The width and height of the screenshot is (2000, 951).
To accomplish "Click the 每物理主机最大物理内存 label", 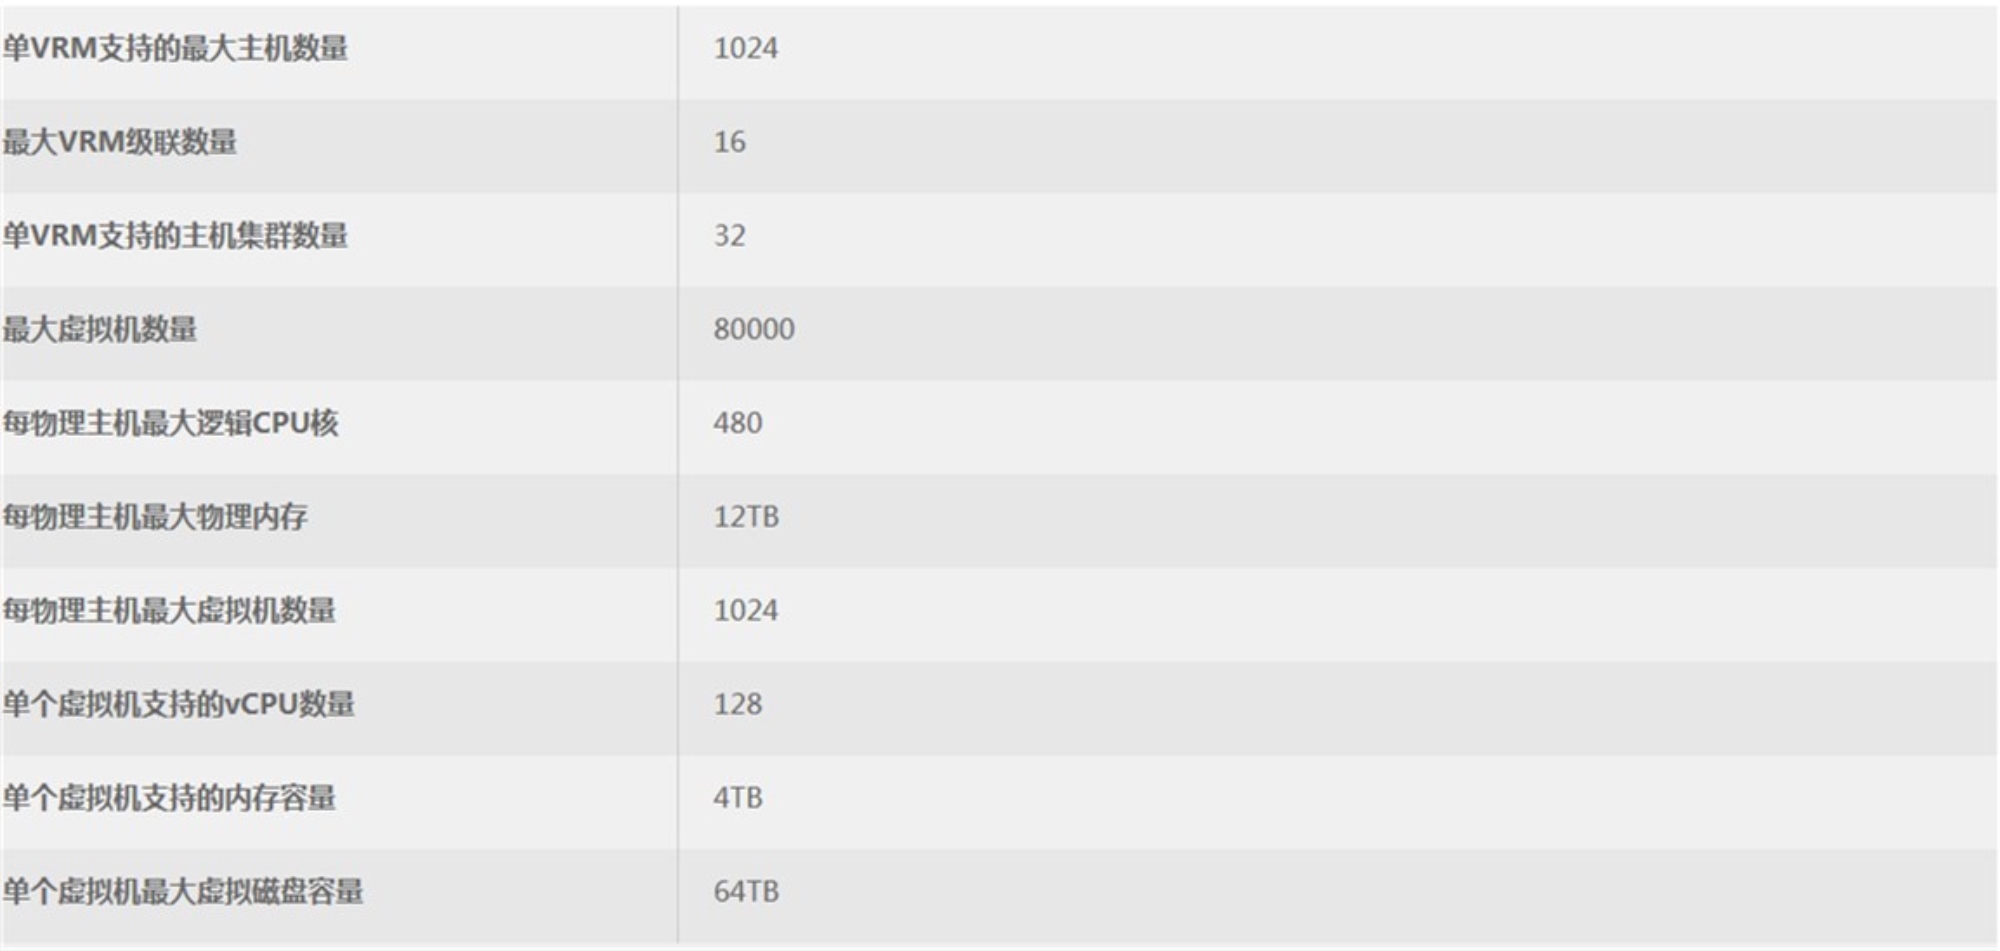I will click(x=155, y=517).
